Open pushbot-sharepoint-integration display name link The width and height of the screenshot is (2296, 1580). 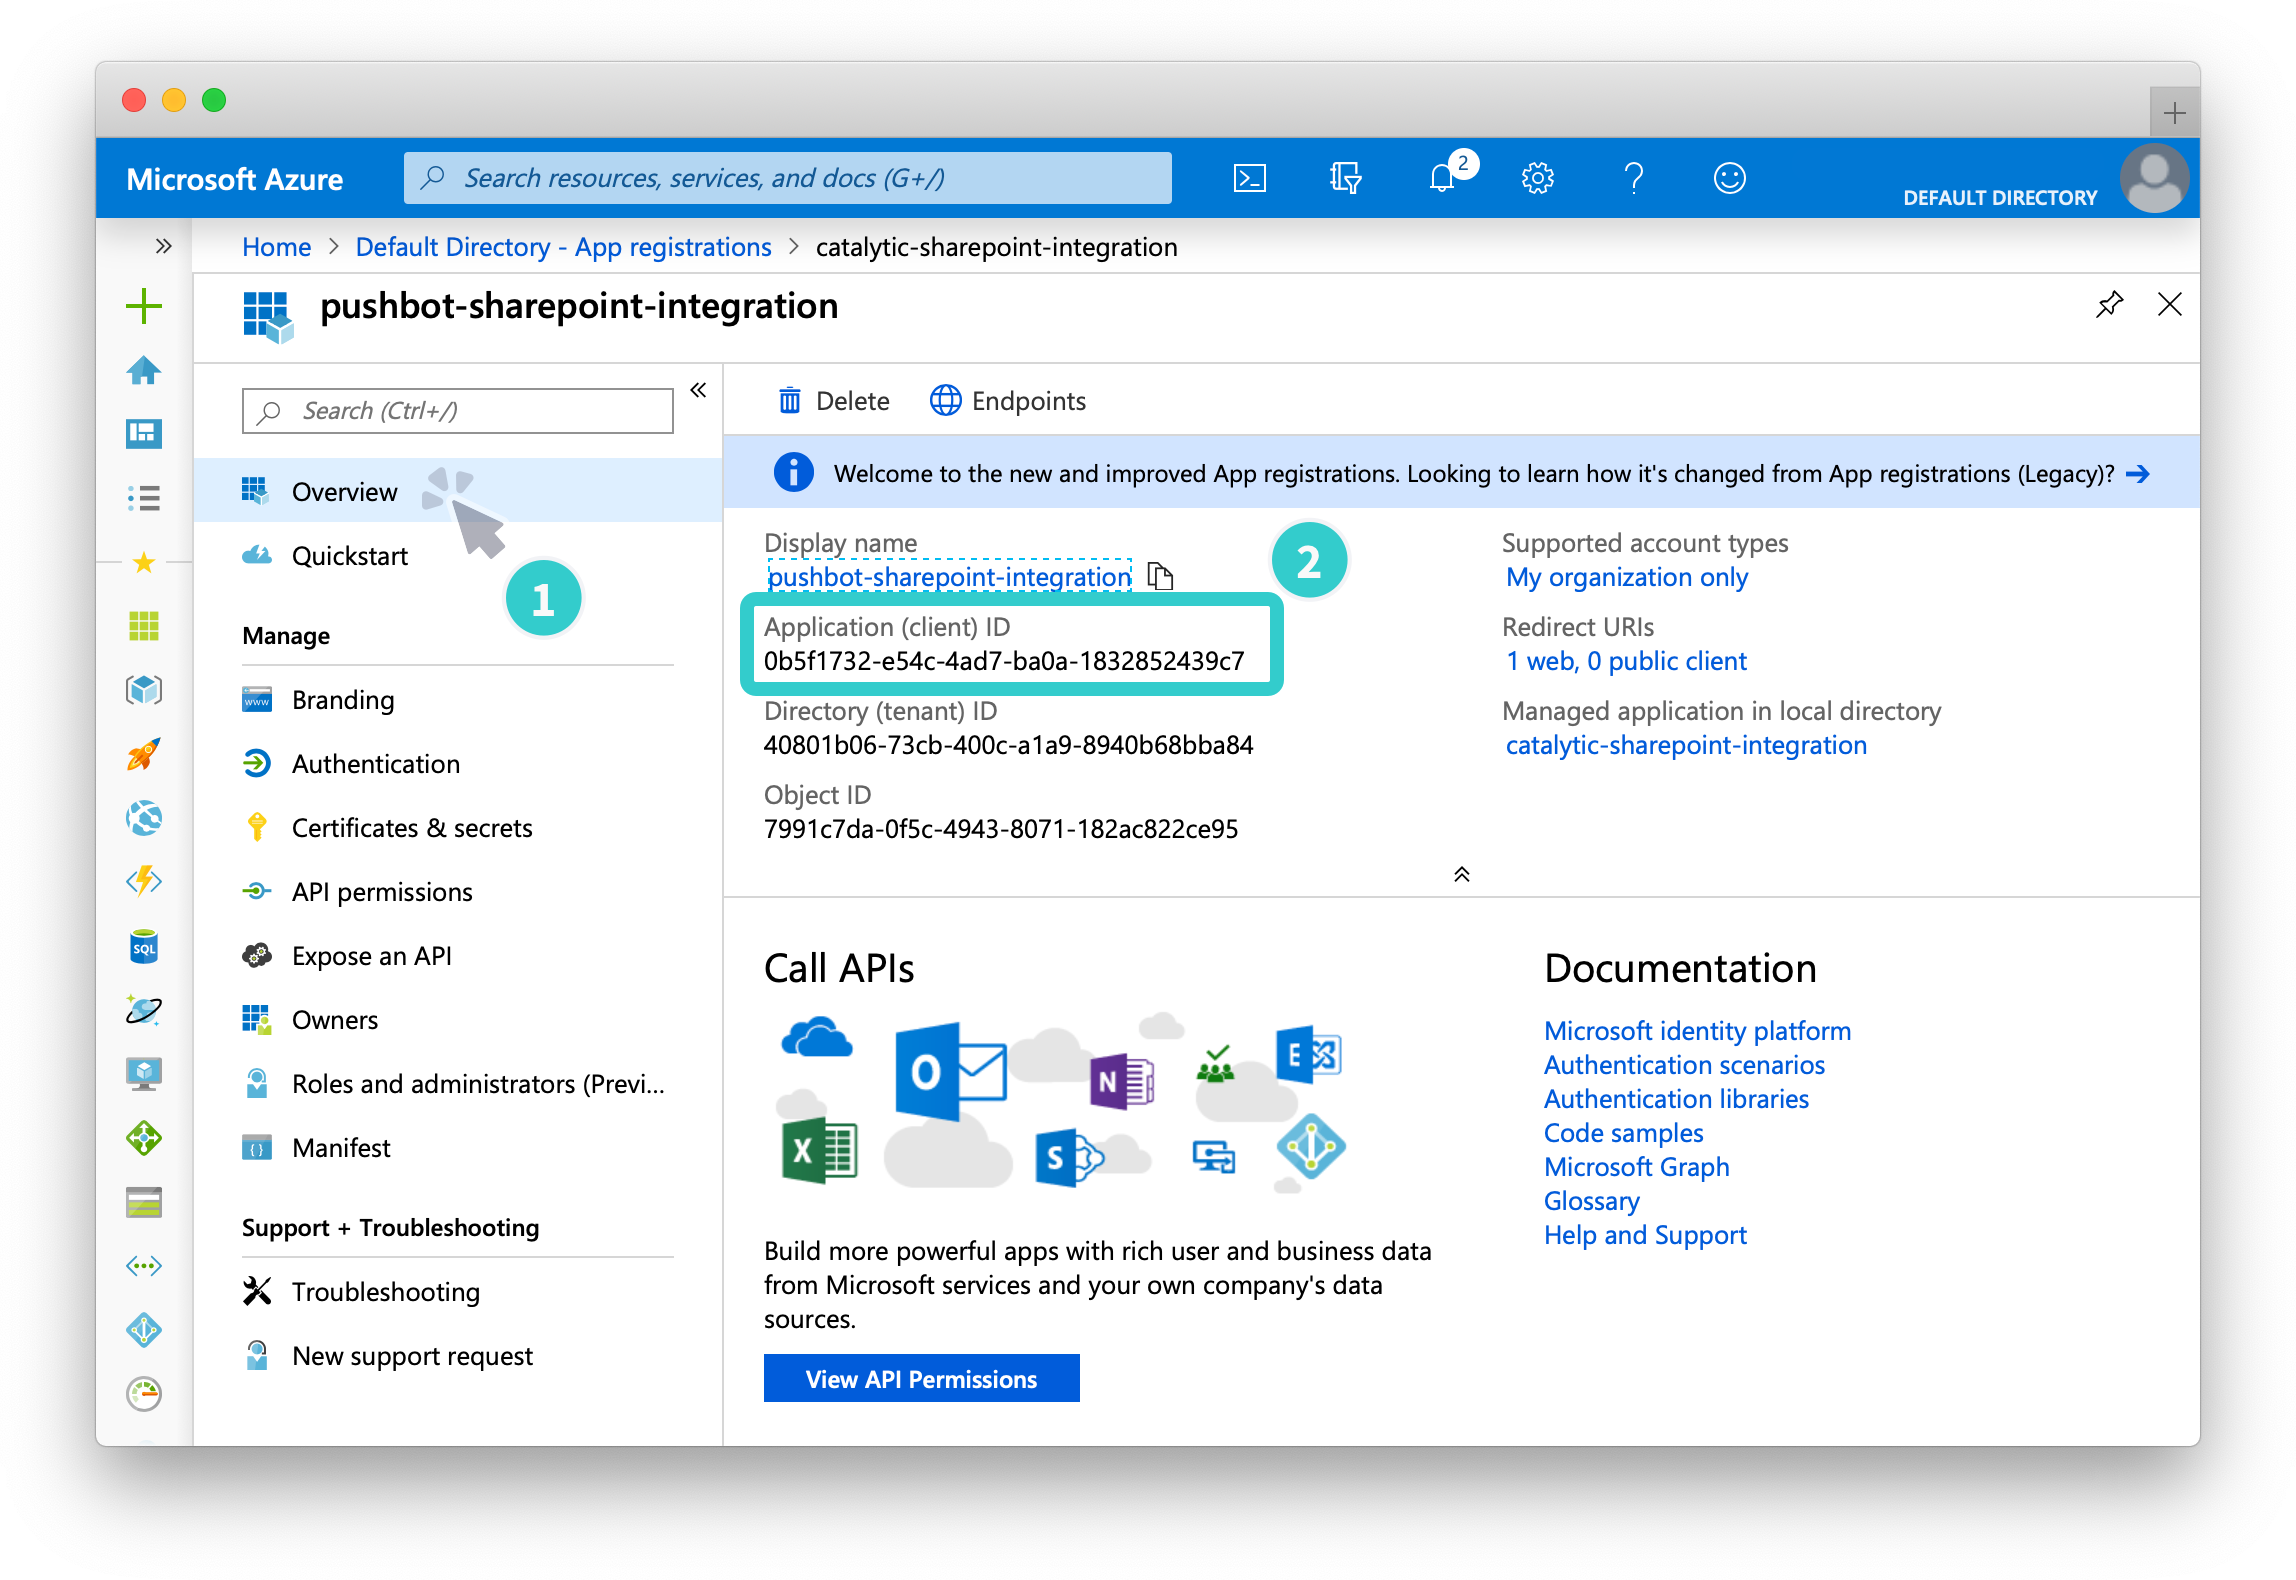point(949,576)
